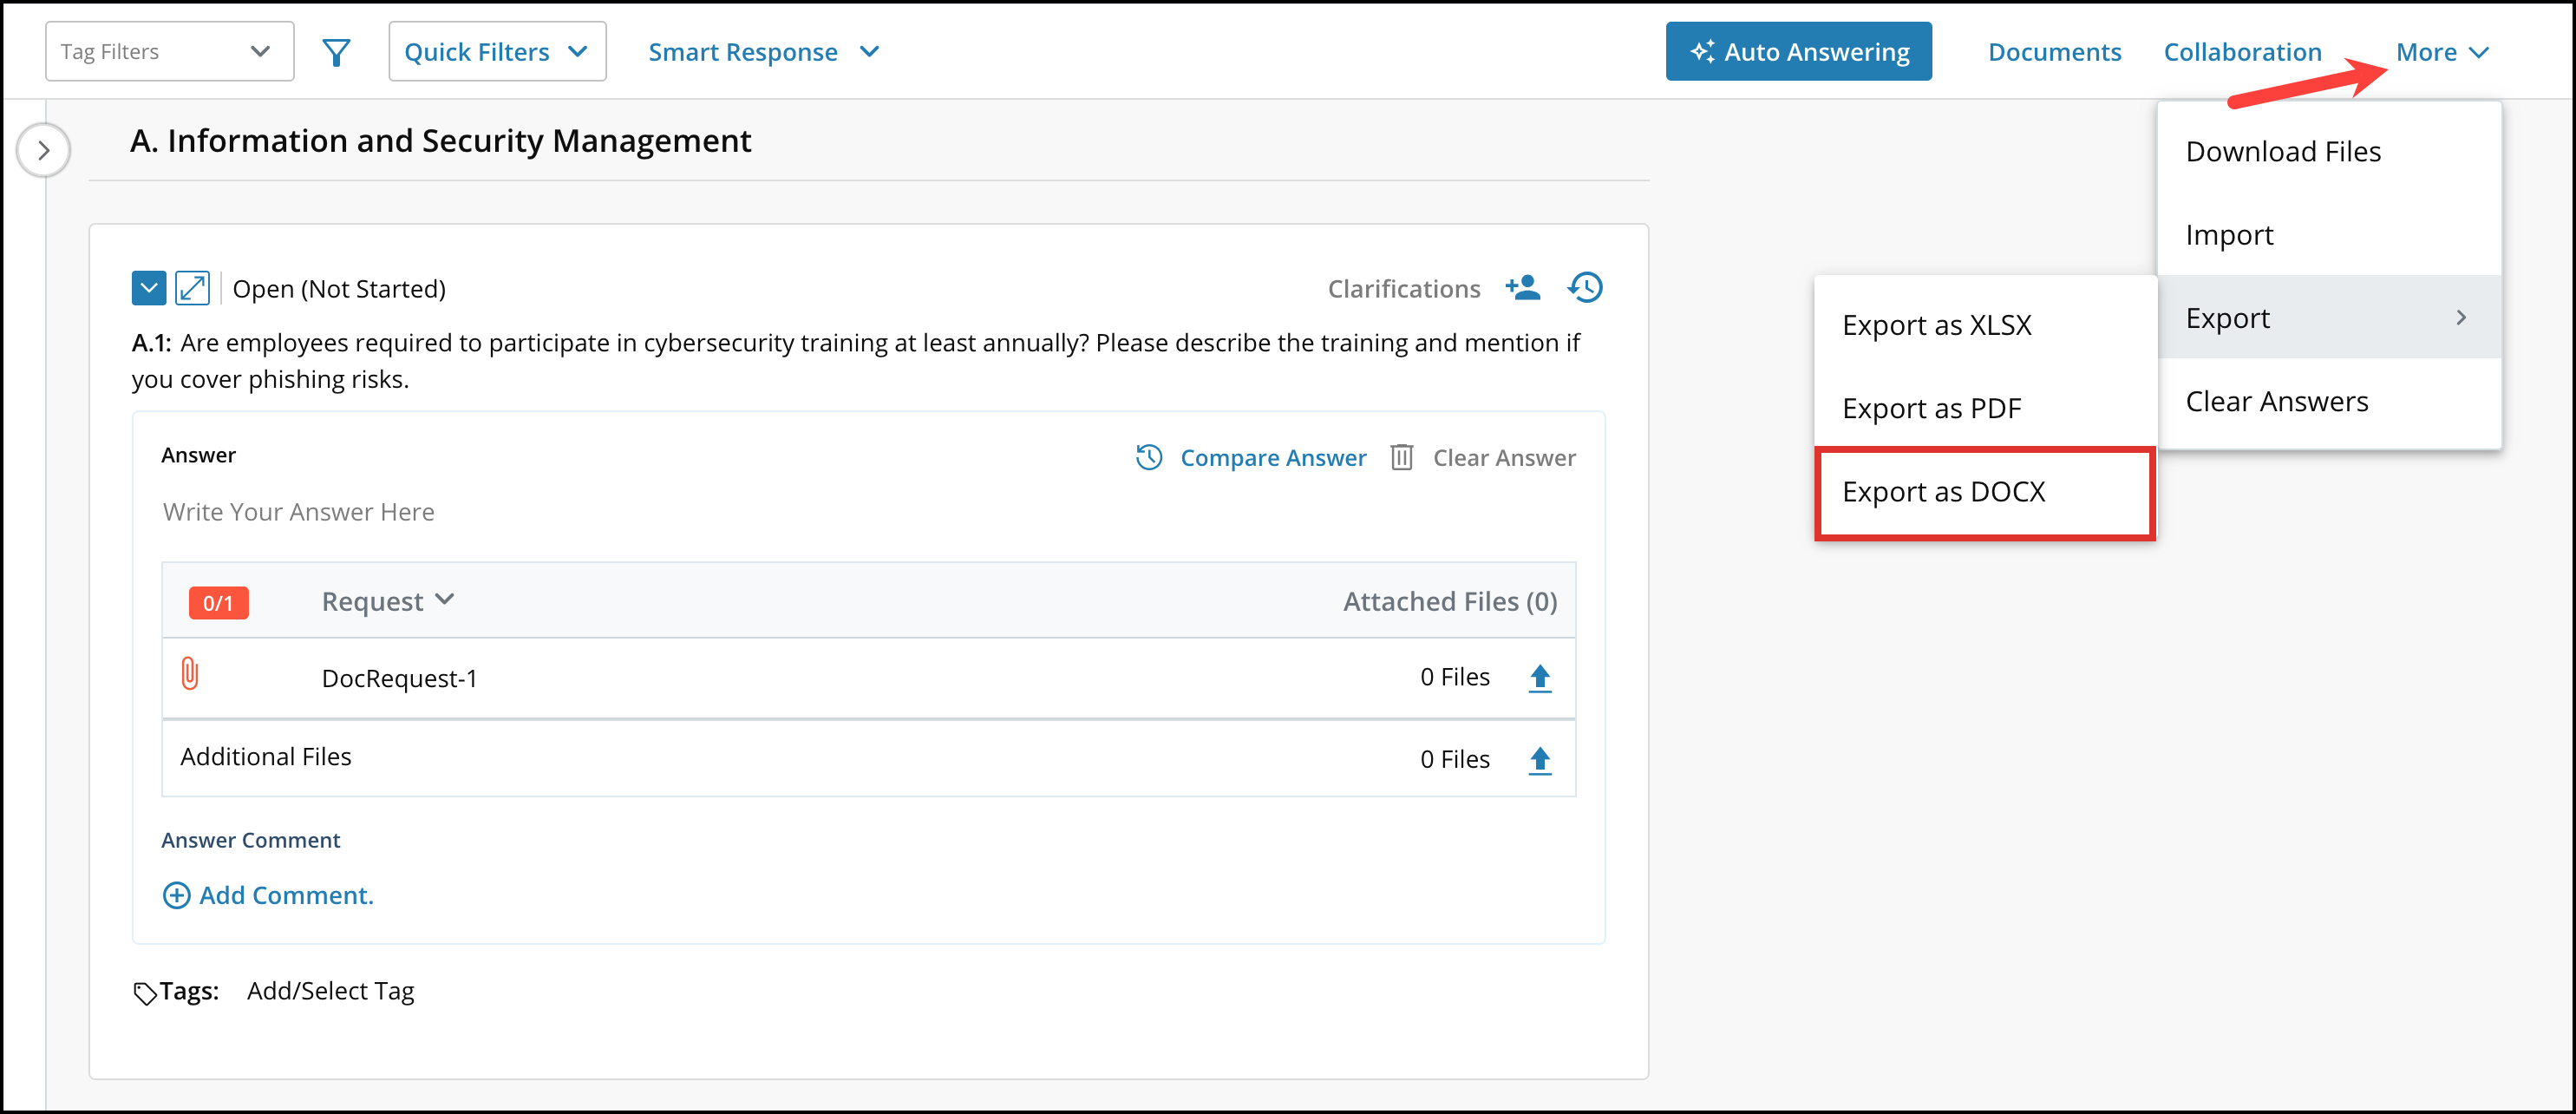
Task: Open the question history icon
Action: 1585,287
